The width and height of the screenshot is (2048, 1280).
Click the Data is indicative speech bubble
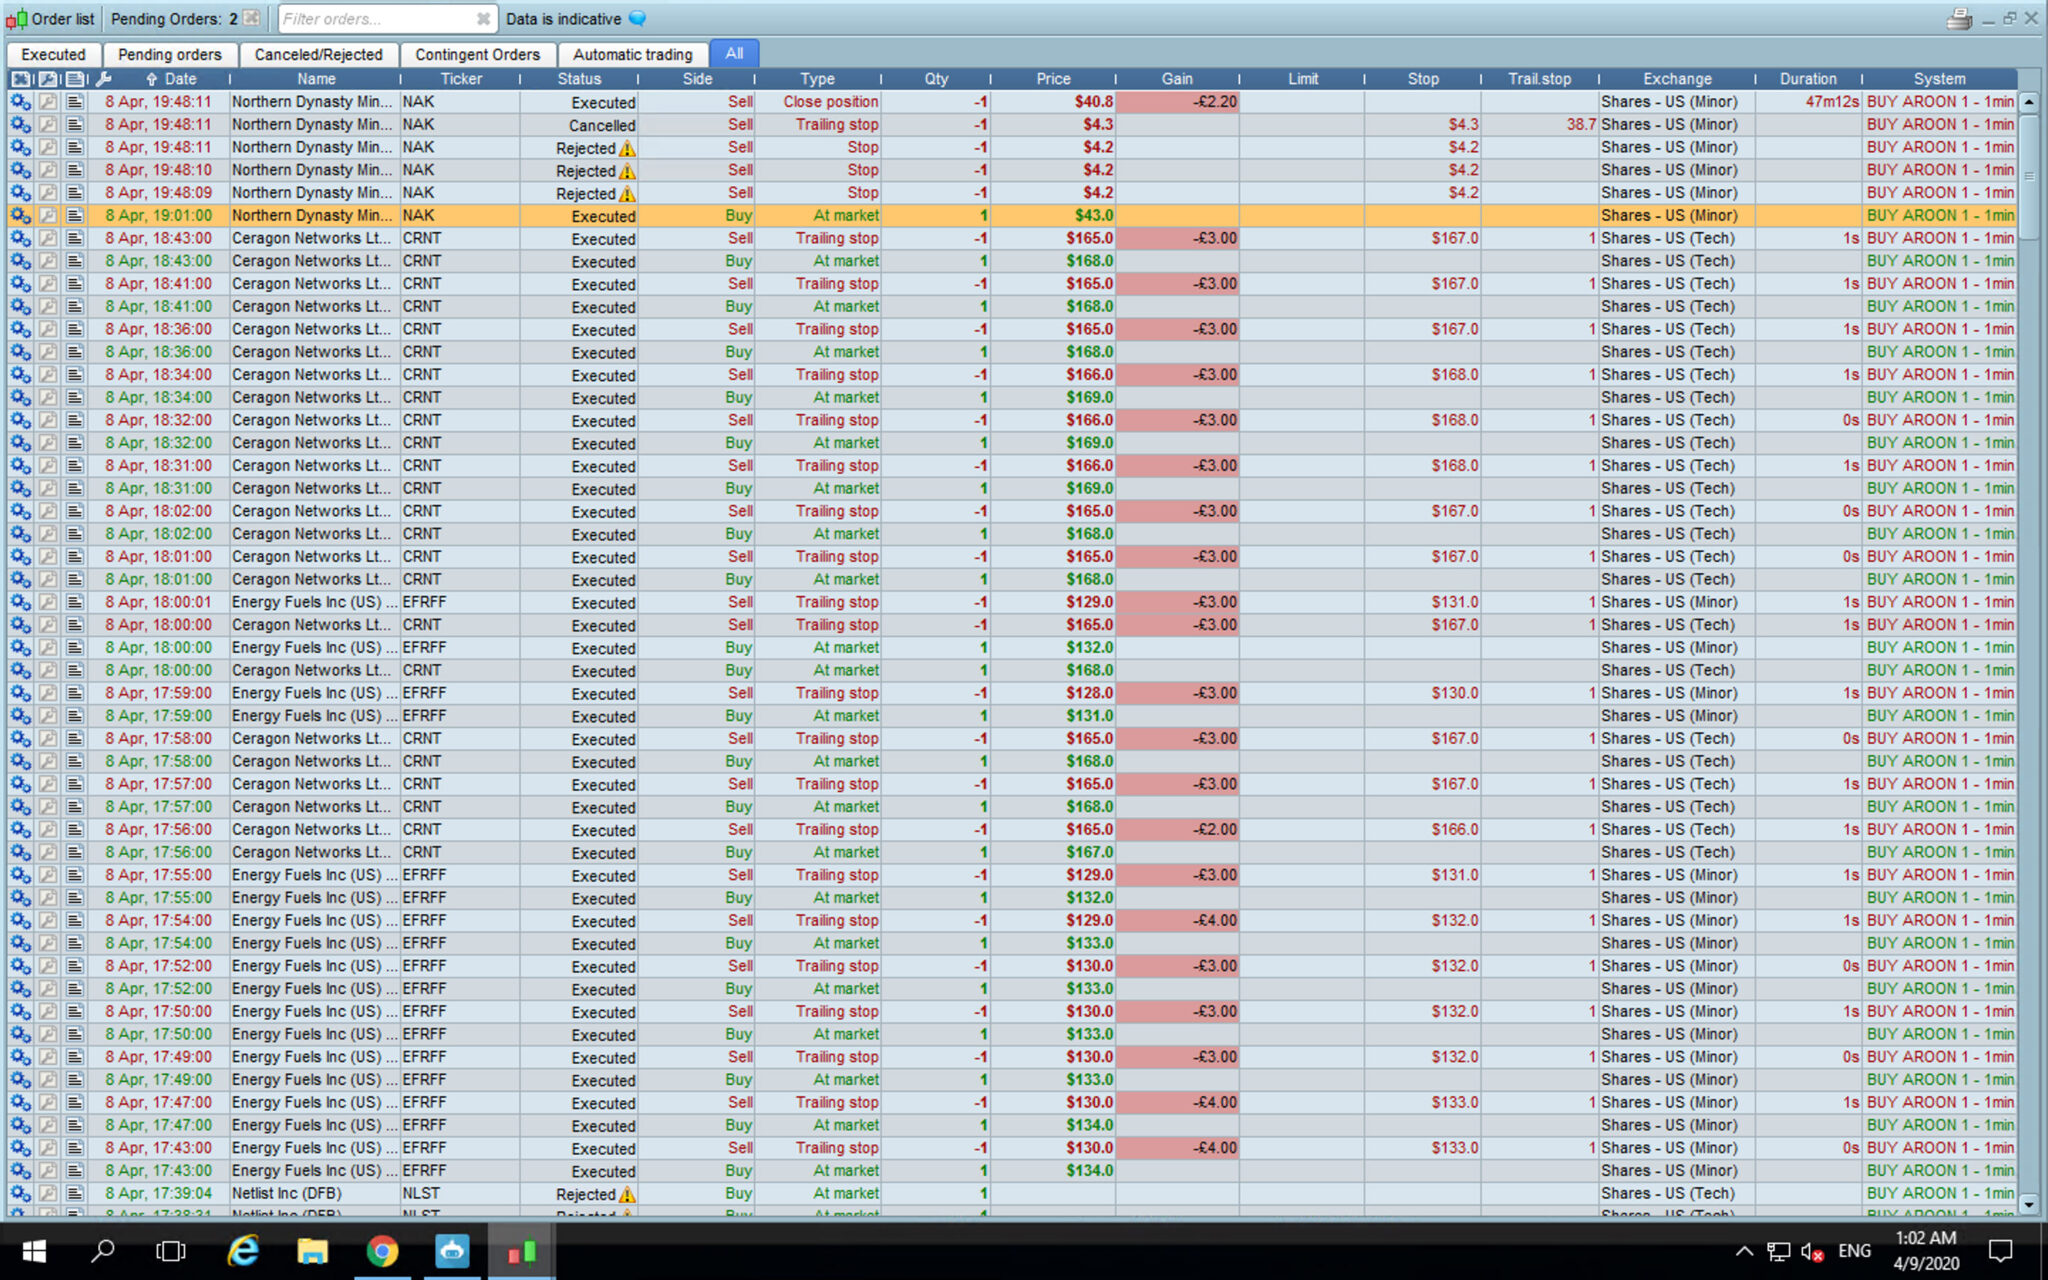point(637,19)
